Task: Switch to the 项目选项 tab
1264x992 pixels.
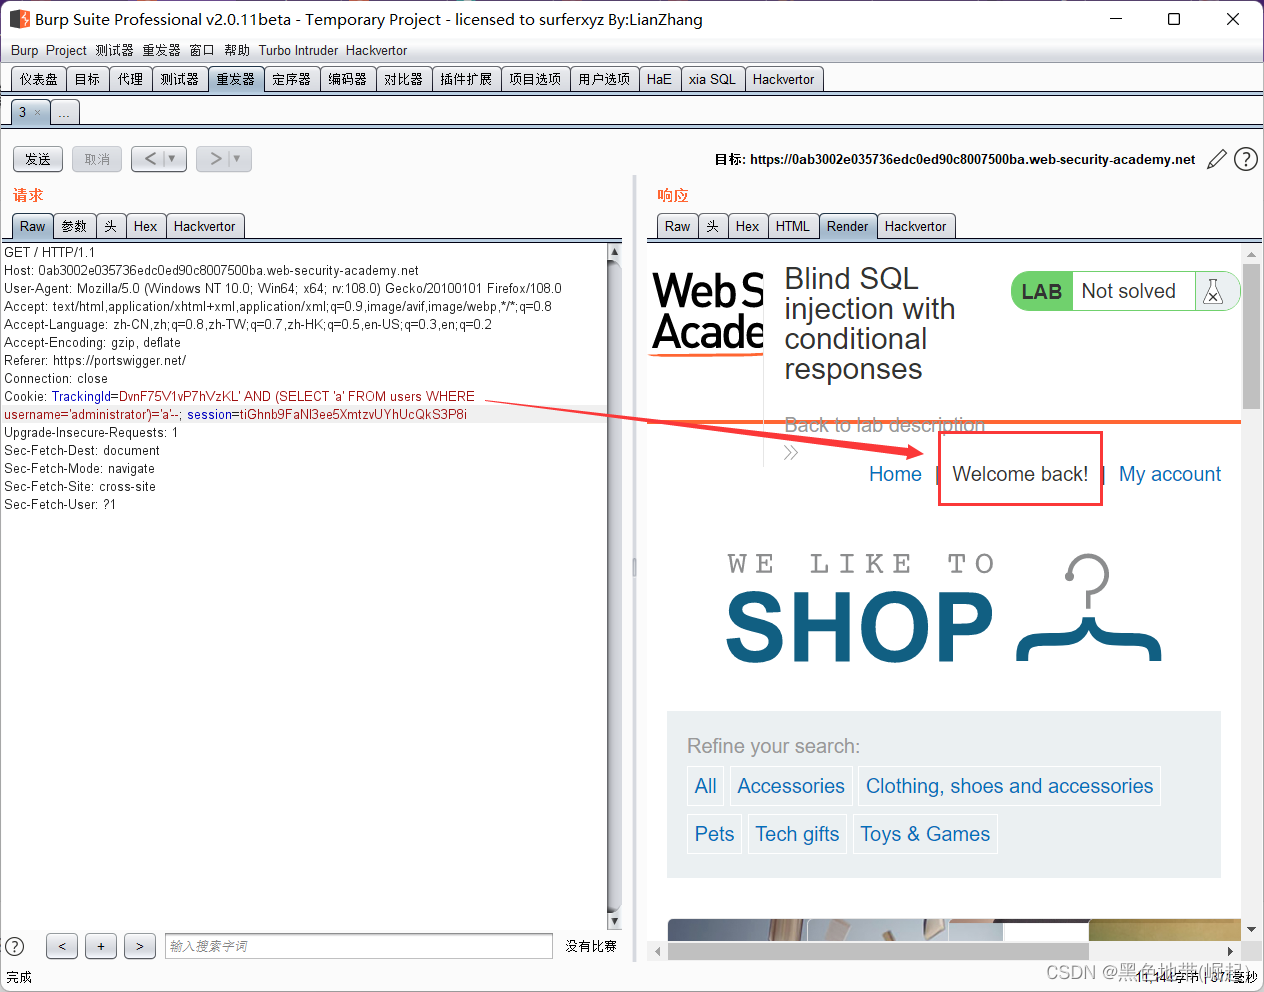Action: point(535,79)
